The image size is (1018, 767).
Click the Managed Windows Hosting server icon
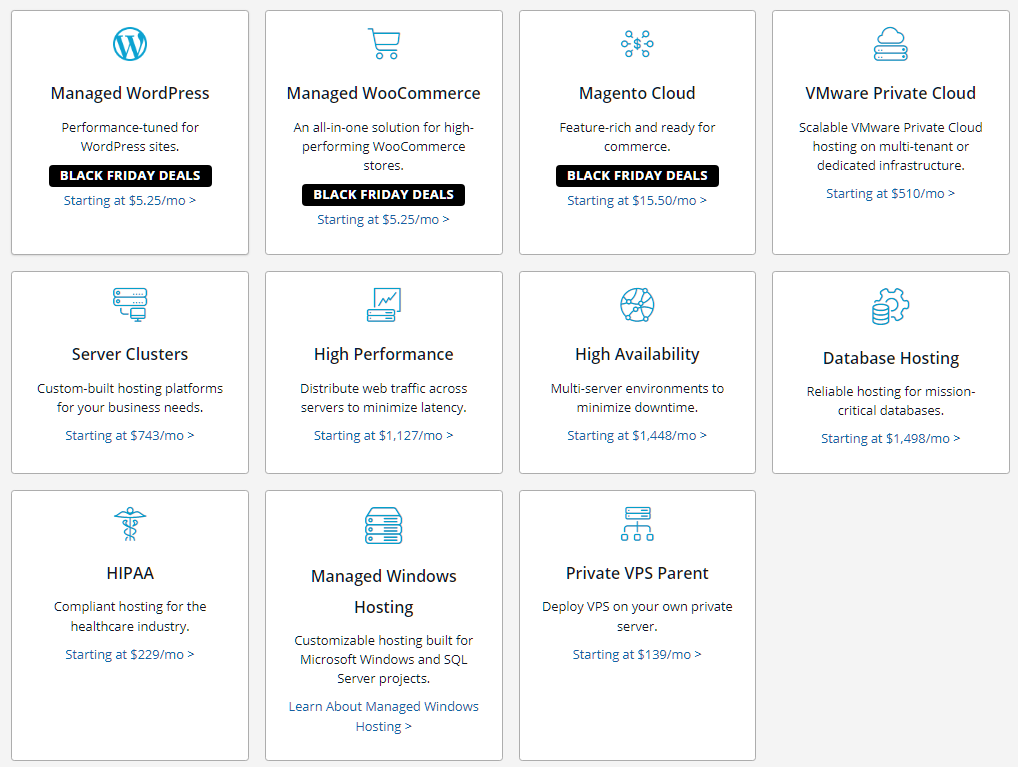pos(383,525)
